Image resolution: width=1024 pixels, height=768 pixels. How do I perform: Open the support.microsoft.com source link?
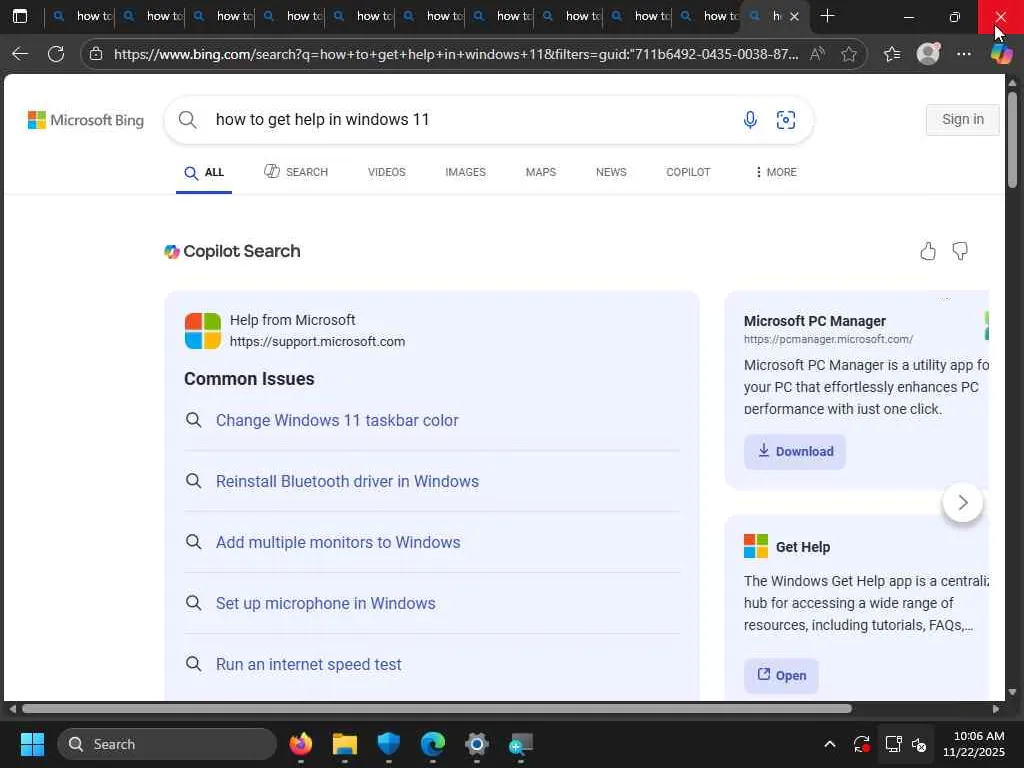pyautogui.click(x=317, y=342)
